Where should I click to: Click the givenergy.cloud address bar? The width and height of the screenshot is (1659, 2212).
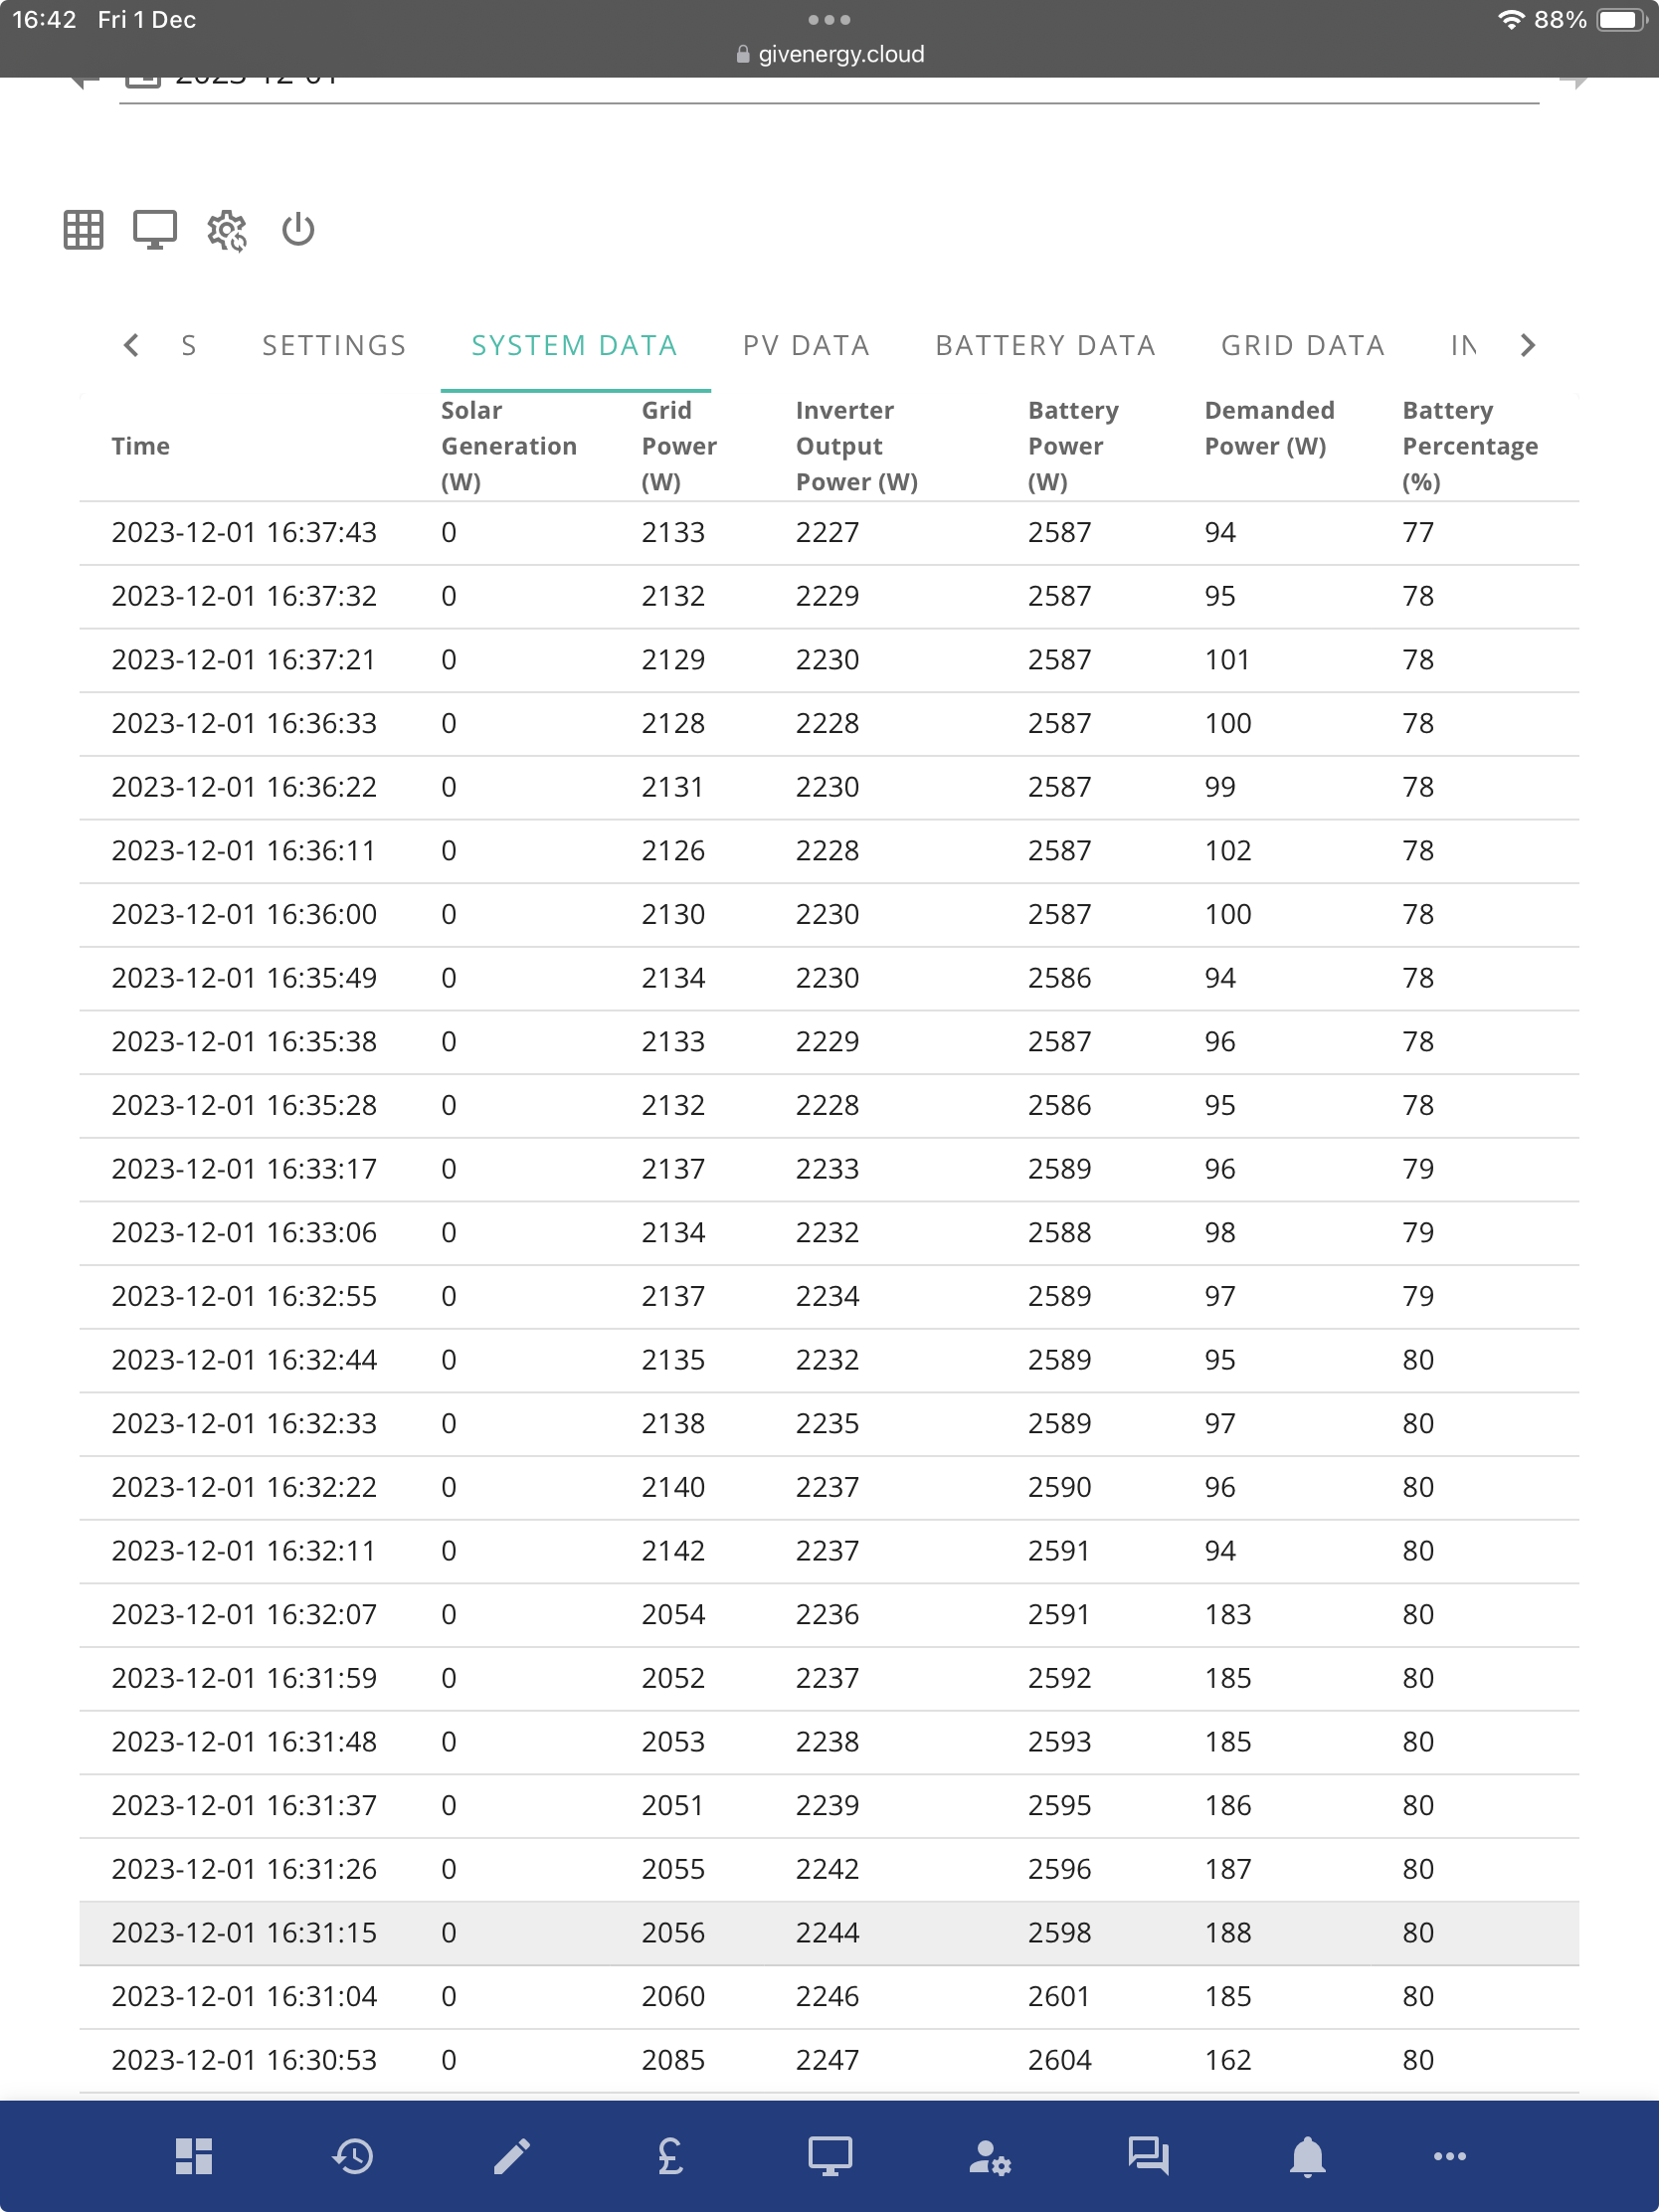point(829,54)
